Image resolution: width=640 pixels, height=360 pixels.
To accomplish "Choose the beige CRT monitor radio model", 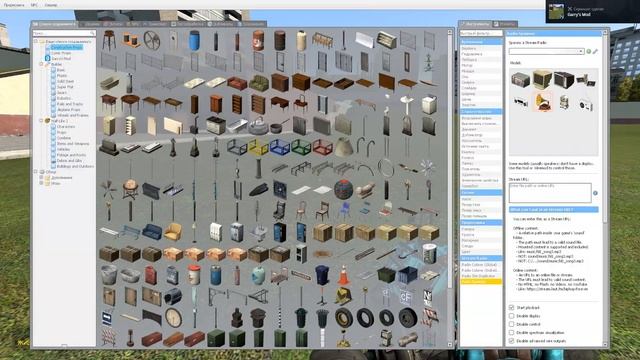I will (x=542, y=79).
